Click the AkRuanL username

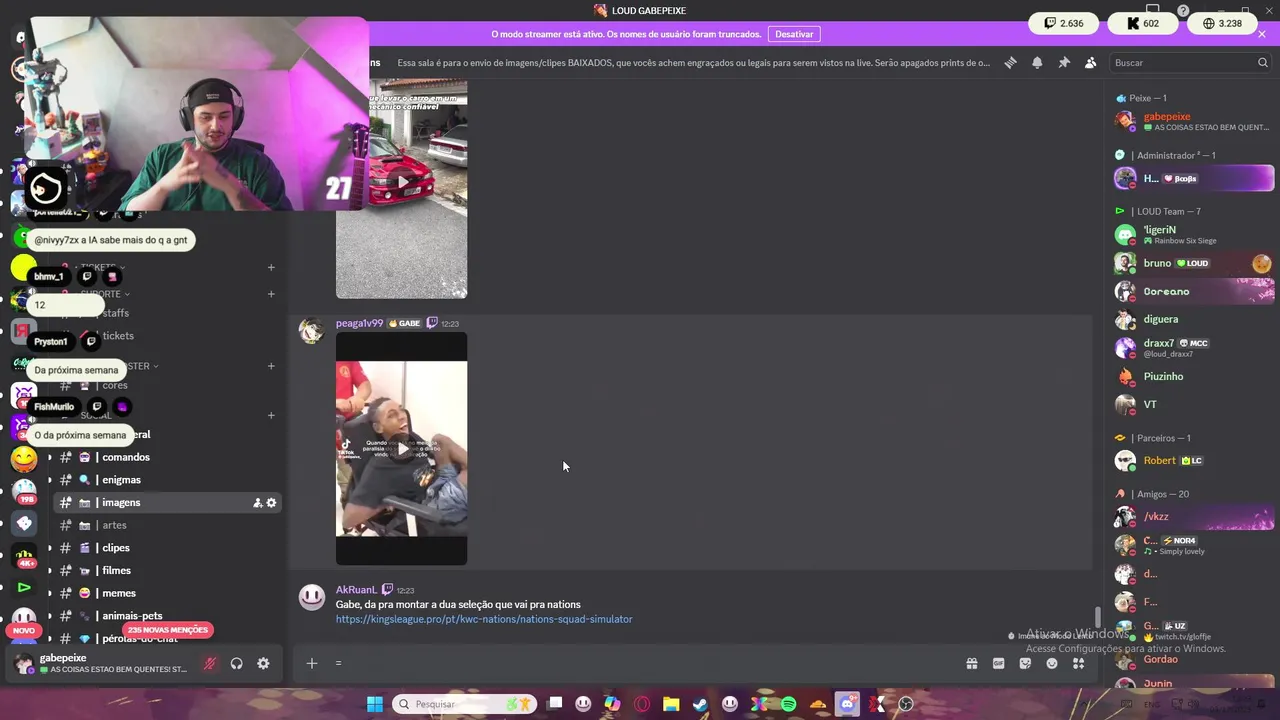pyautogui.click(x=356, y=590)
